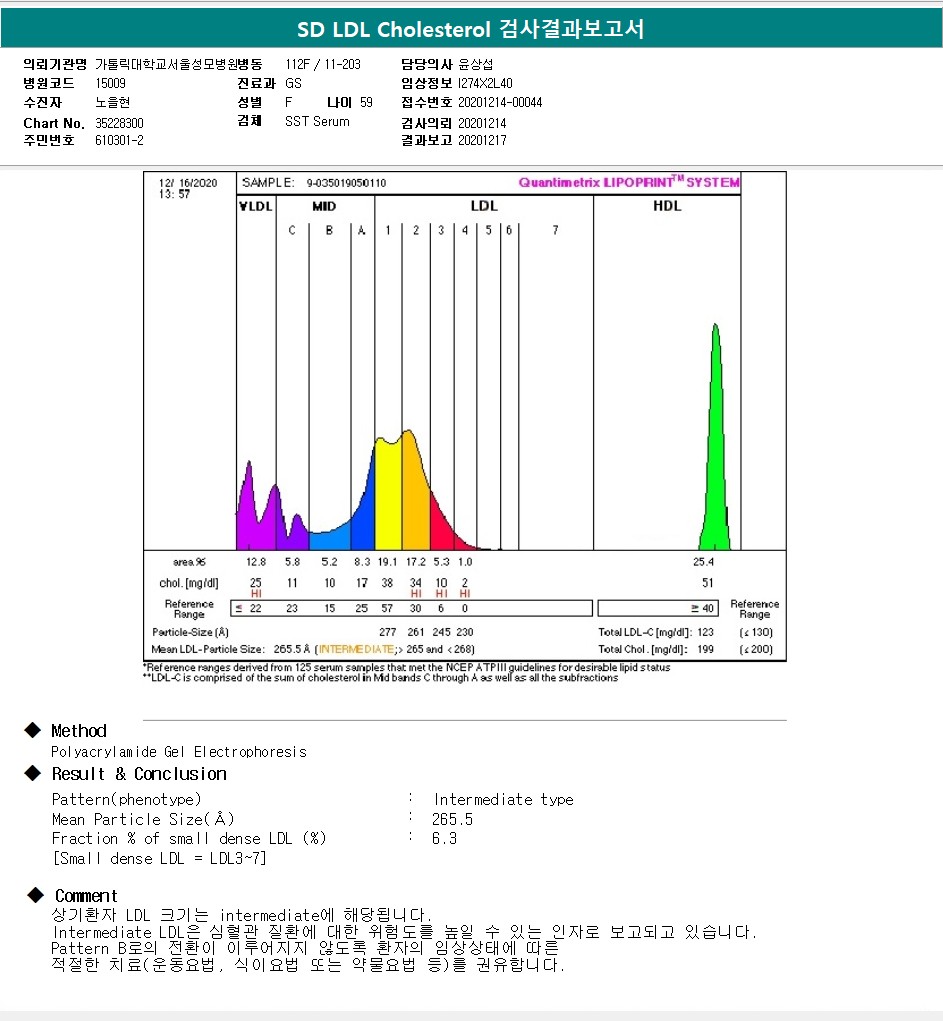This screenshot has height=1021, width=943.
Task: Click the MID column header
Action: (x=324, y=206)
